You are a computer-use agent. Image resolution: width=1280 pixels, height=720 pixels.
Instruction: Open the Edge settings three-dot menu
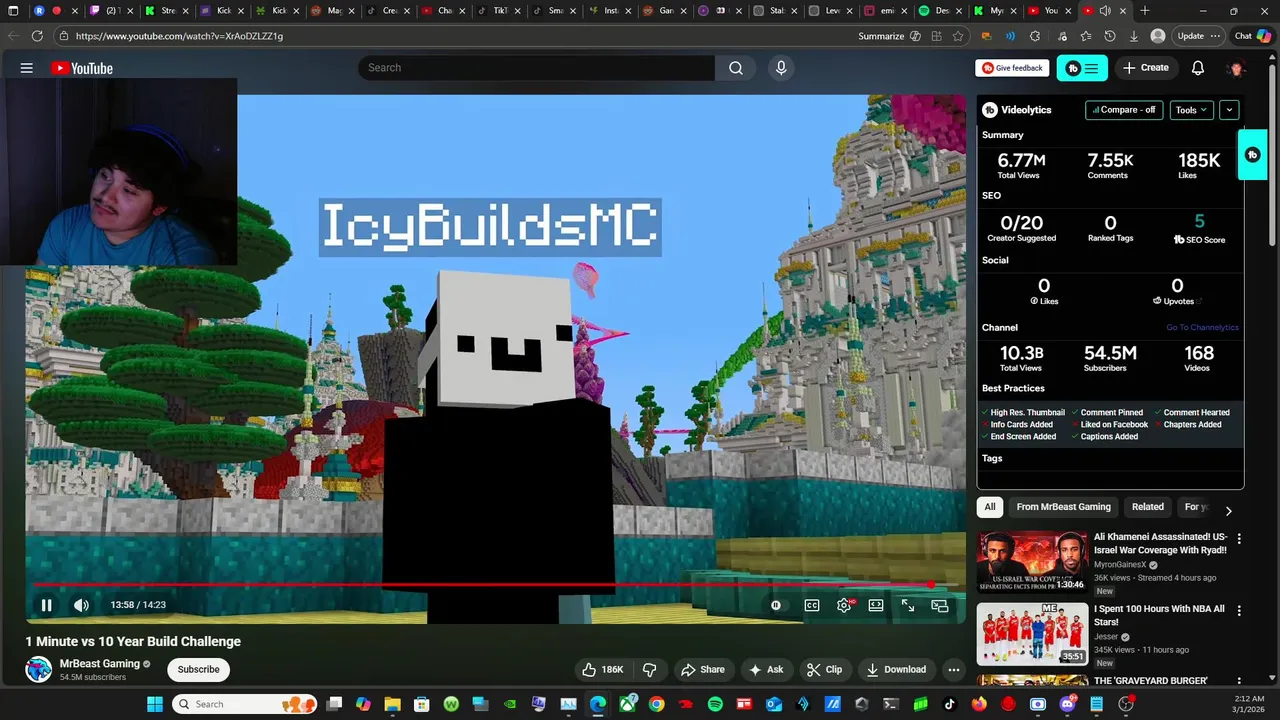(1215, 36)
